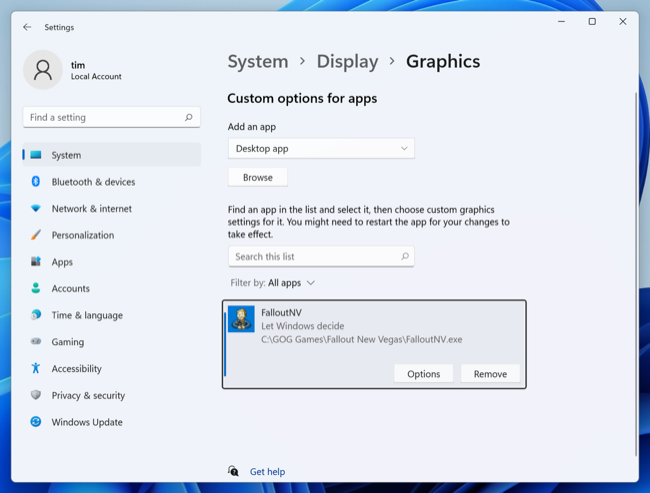The width and height of the screenshot is (650, 493).
Task: Open the Filter by All apps dropdown
Action: point(291,283)
